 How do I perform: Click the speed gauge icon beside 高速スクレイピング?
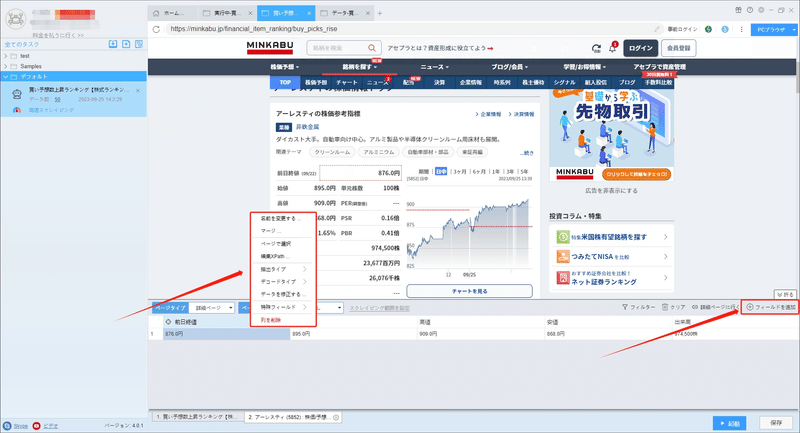tap(17, 110)
